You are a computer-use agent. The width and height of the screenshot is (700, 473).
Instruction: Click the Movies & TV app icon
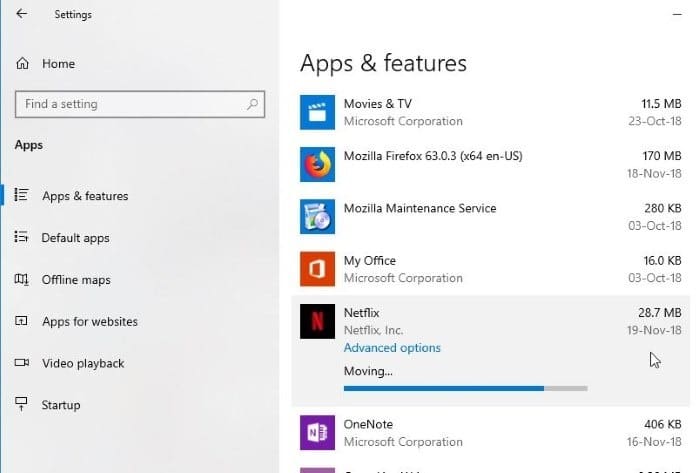[317, 112]
